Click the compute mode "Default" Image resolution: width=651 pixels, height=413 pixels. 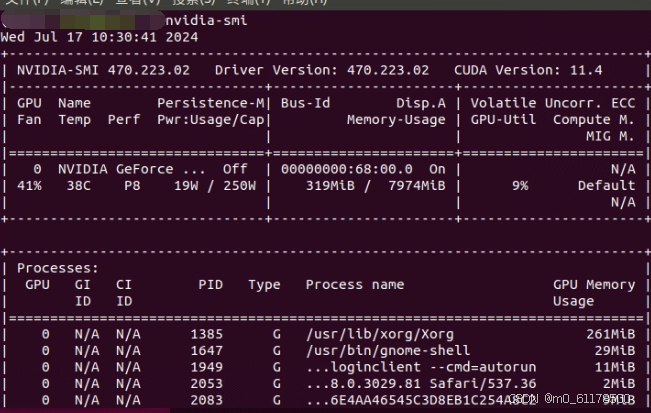pos(606,186)
